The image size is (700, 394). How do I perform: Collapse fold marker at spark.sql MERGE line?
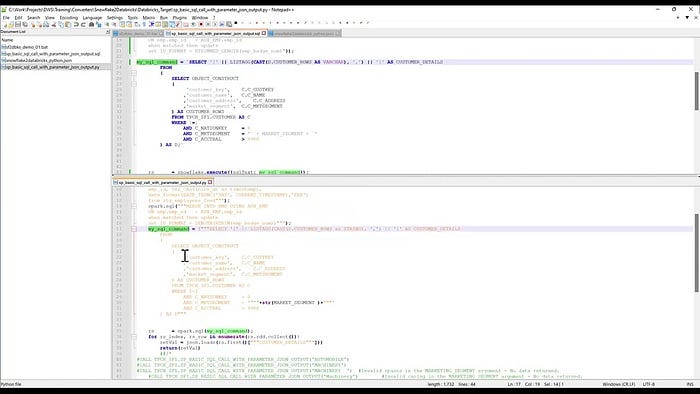point(133,206)
